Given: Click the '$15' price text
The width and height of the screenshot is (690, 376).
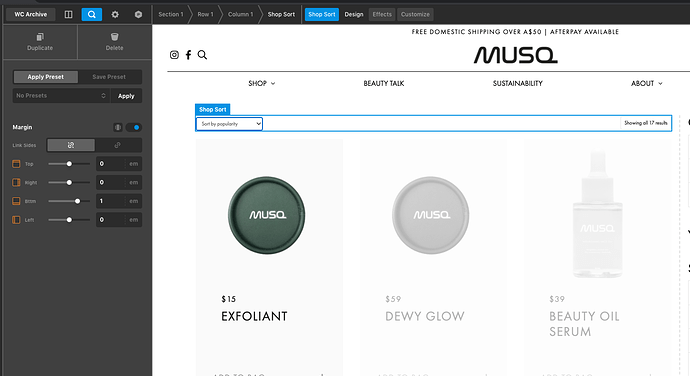Looking at the screenshot, I should [228, 299].
